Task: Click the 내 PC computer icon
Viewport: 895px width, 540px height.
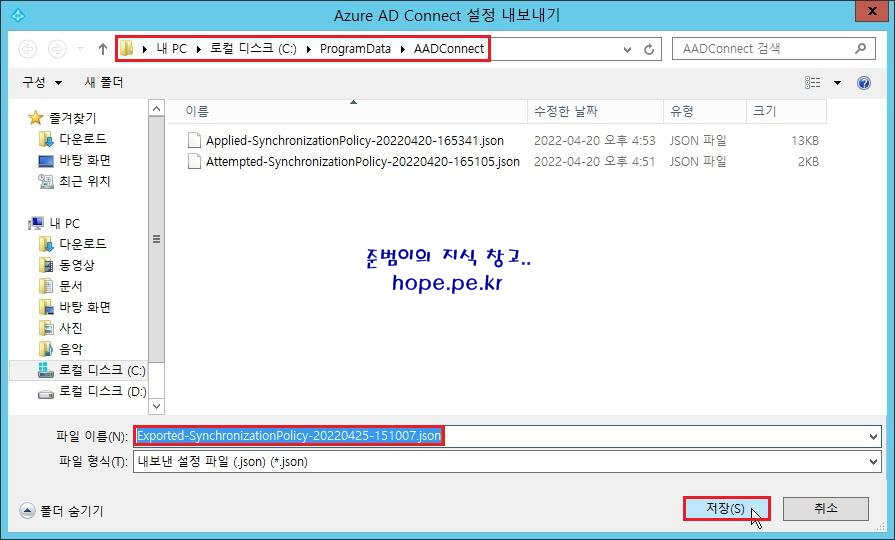Action: [37, 223]
